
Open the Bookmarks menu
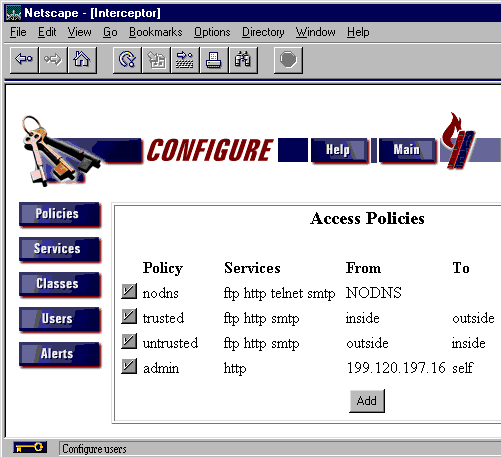pyautogui.click(x=156, y=32)
